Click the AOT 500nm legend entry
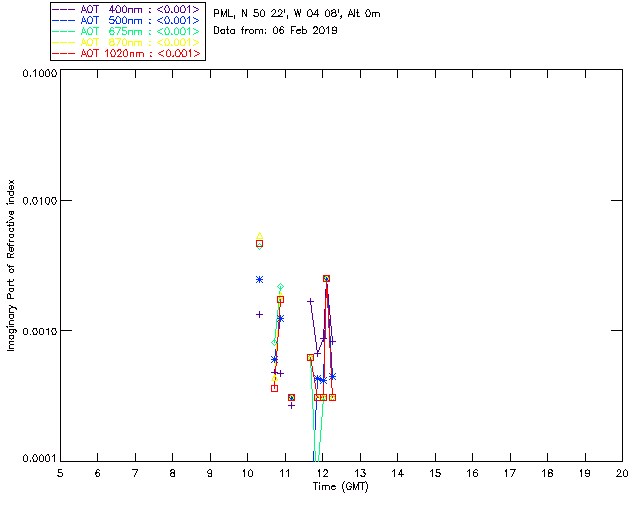 pos(126,20)
